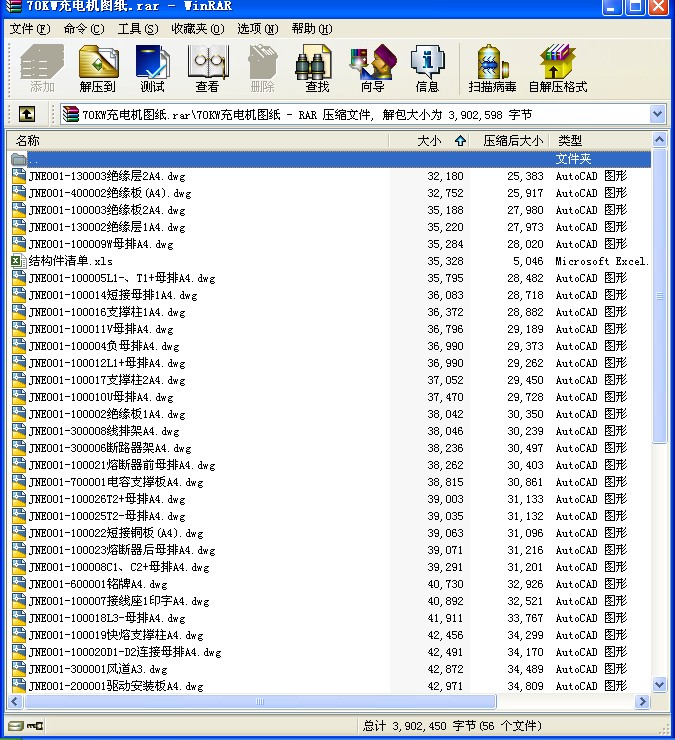Open the 文件(F) menu
675x740 pixels.
point(30,29)
